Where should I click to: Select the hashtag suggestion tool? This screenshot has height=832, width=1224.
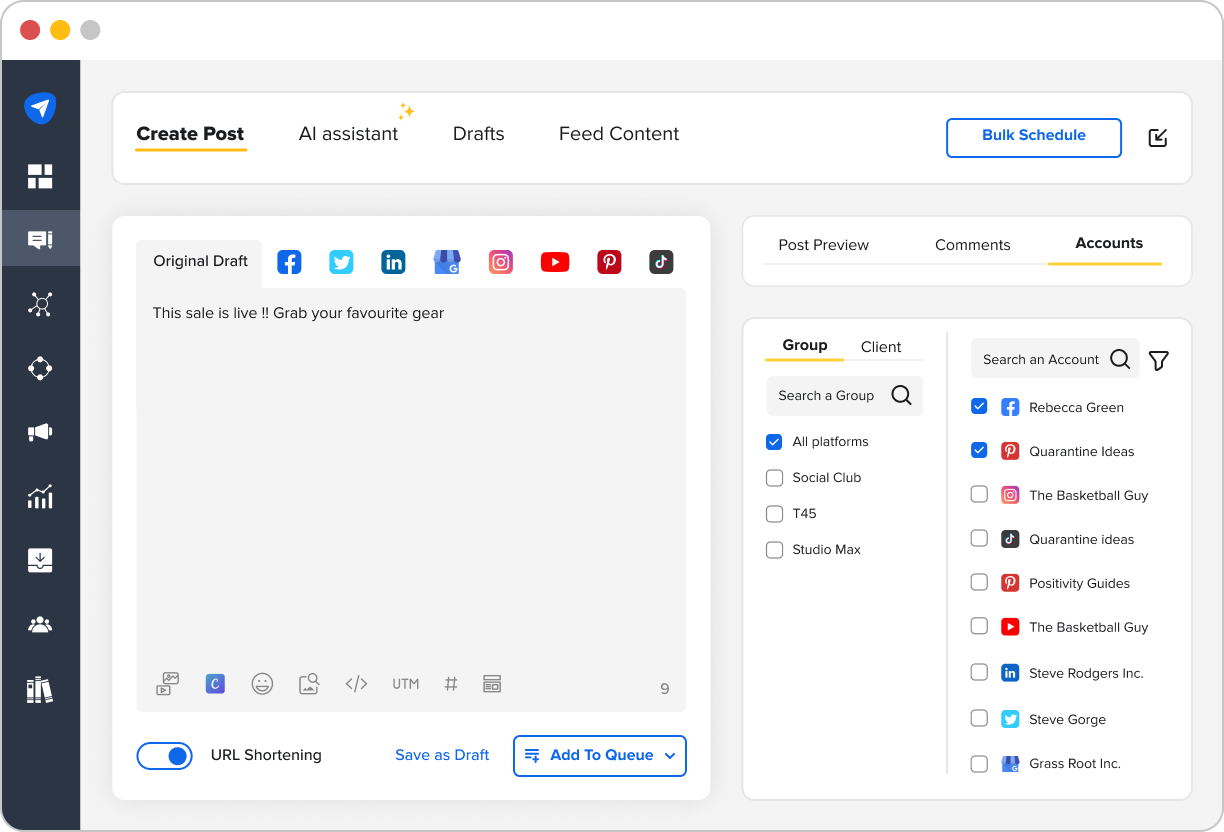pos(451,684)
